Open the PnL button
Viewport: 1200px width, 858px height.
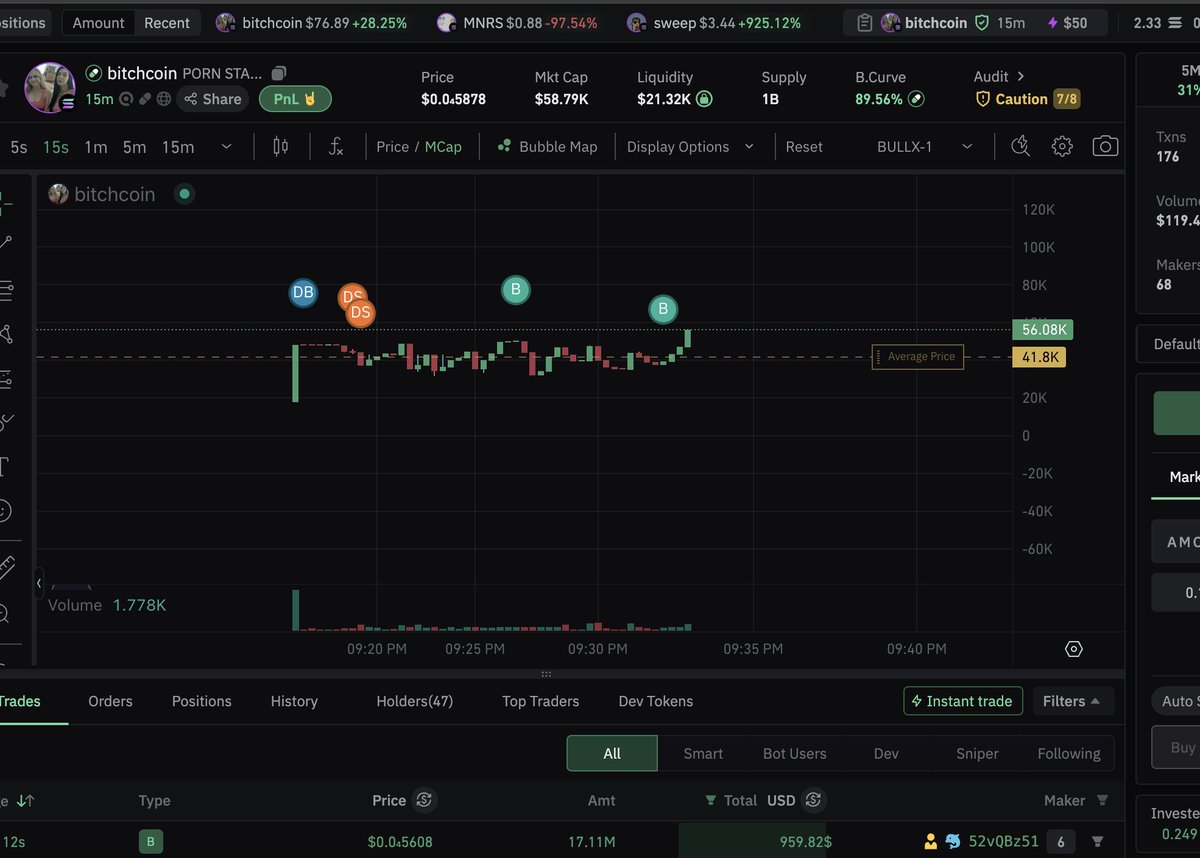pos(295,99)
